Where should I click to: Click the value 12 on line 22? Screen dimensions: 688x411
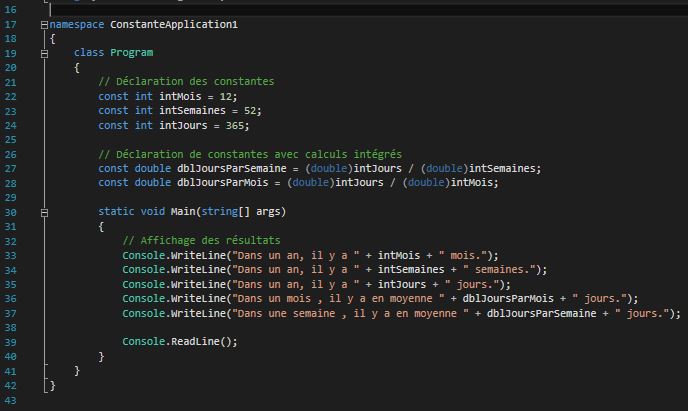(x=226, y=96)
